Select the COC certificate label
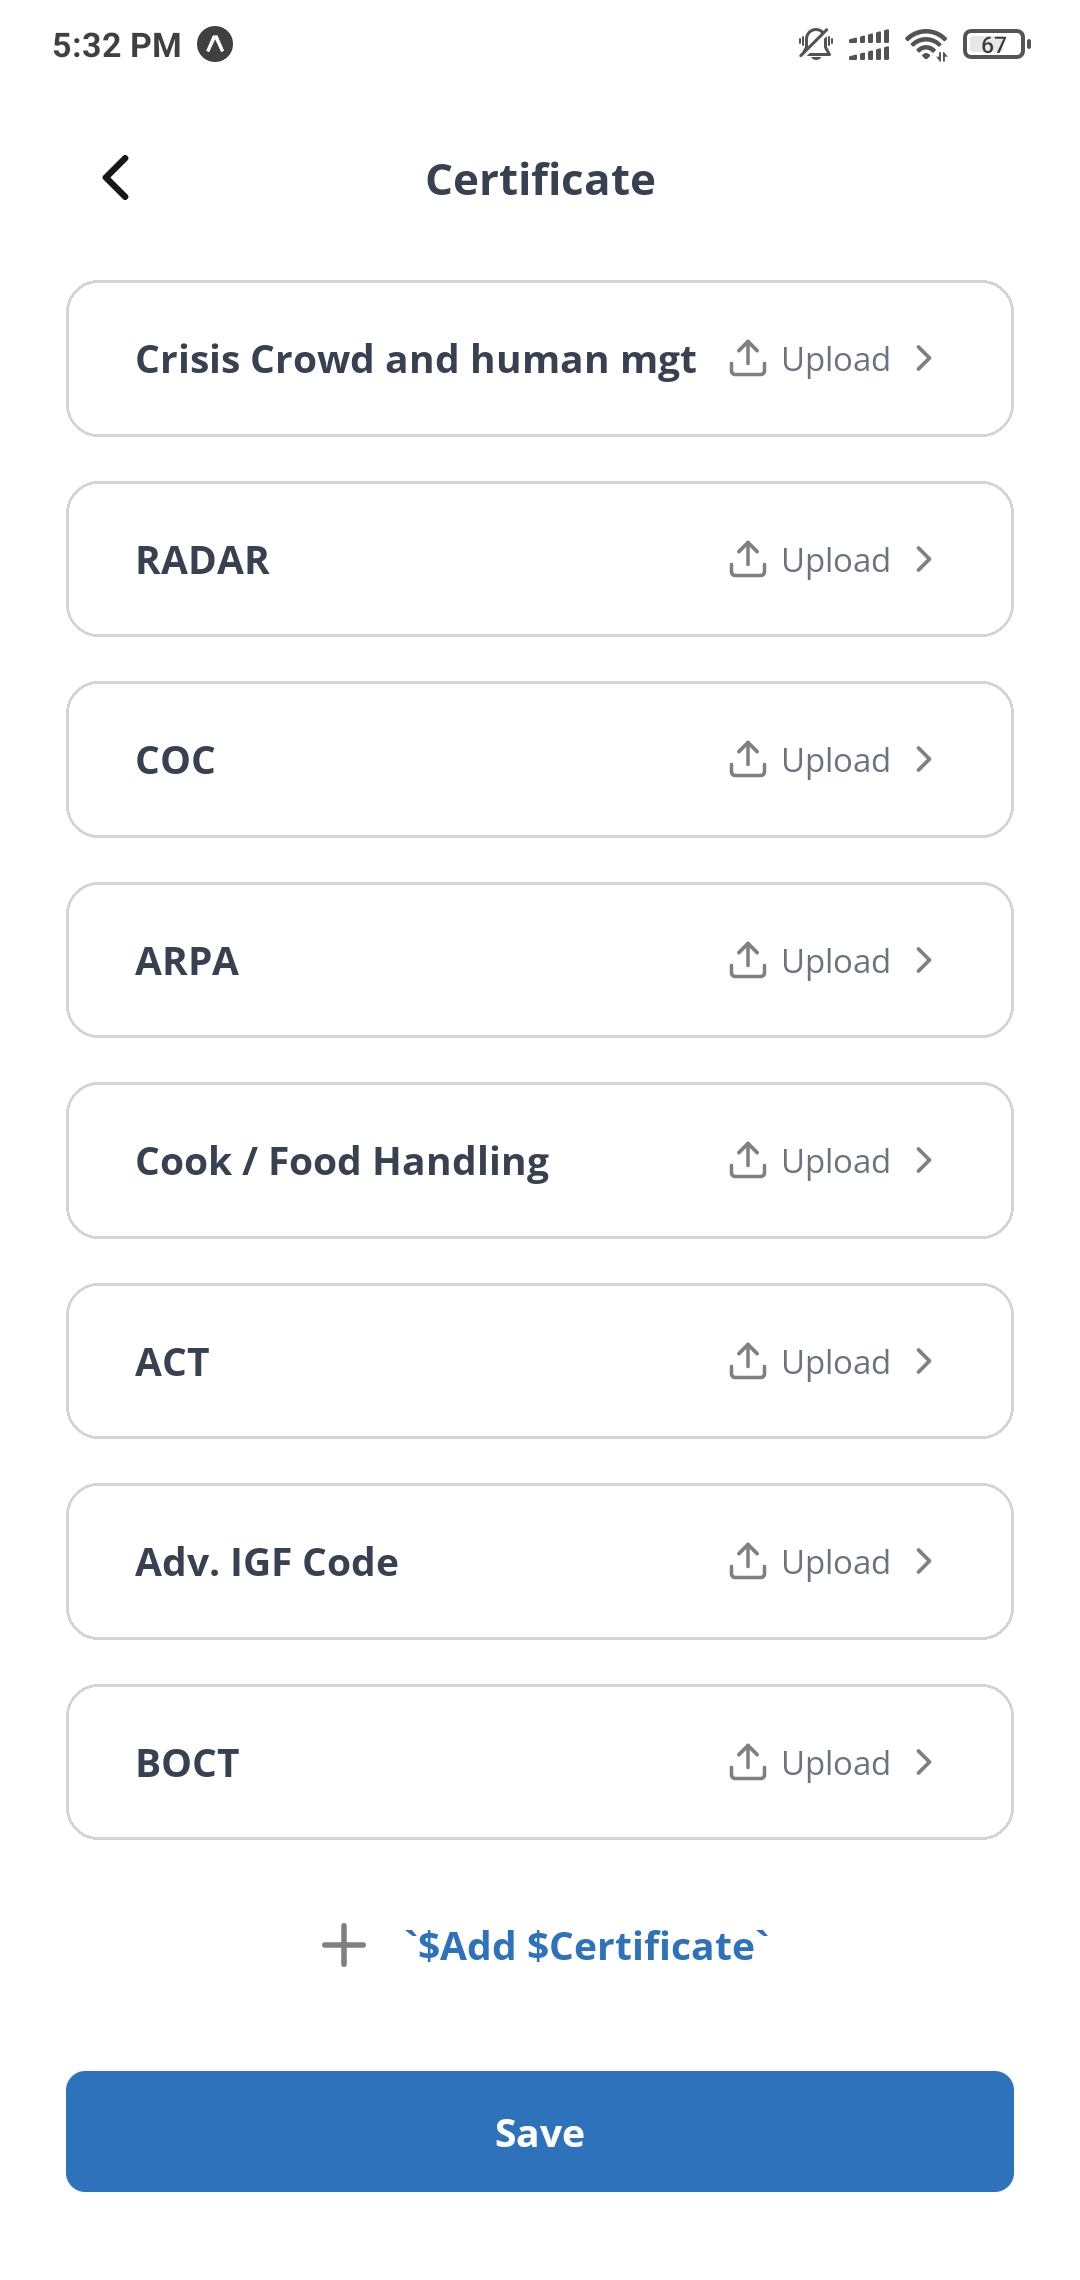The image size is (1080, 2280). pos(176,760)
